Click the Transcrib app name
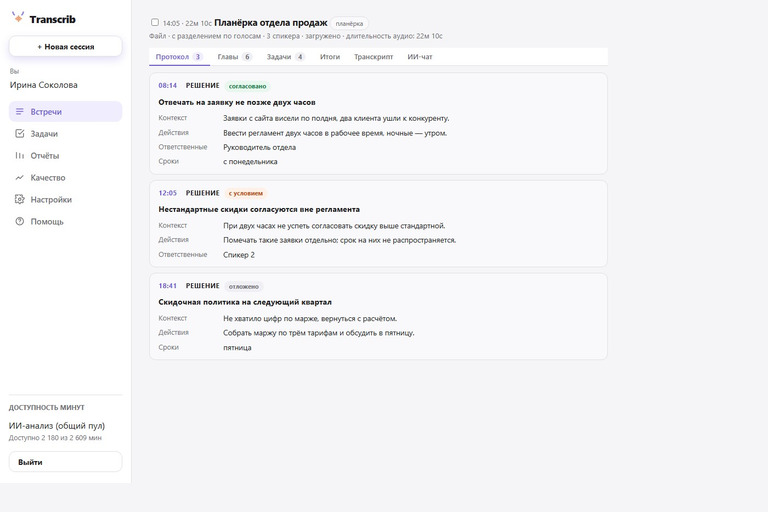Image resolution: width=768 pixels, height=512 pixels. tap(52, 19)
